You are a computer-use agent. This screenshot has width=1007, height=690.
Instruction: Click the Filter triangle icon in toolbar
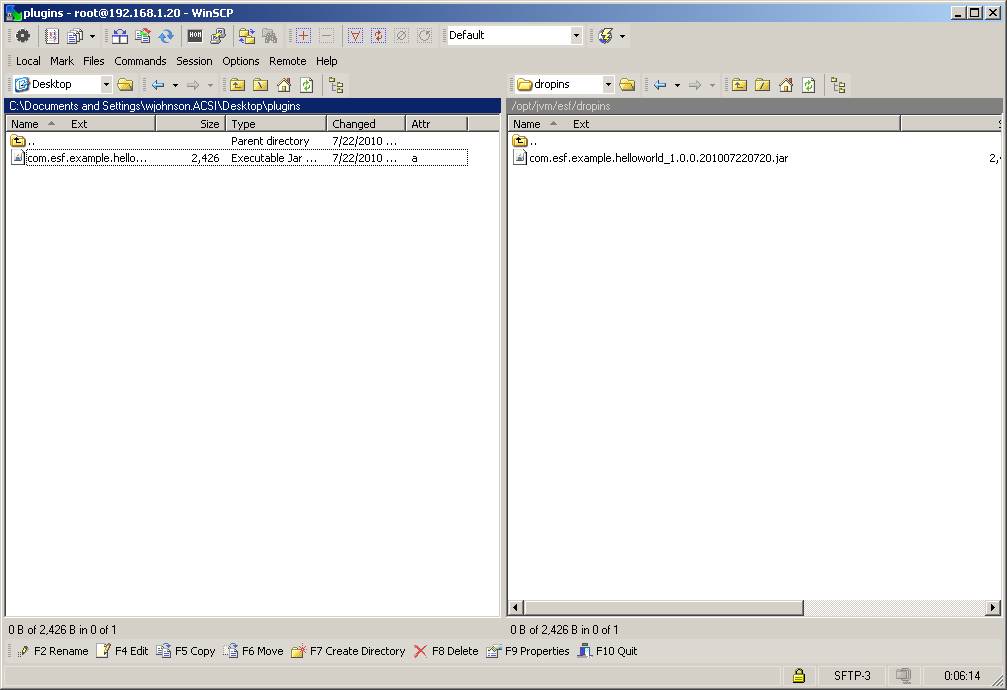pyautogui.click(x=355, y=36)
